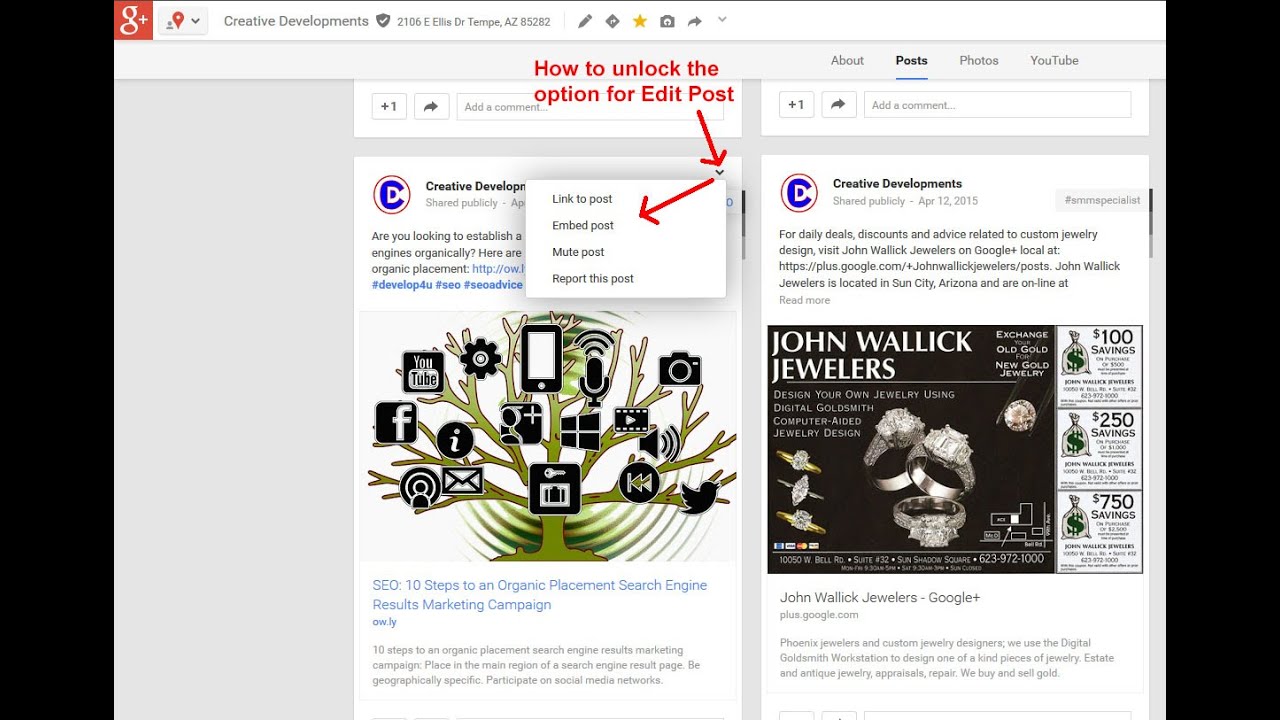This screenshot has width=1280, height=720.
Task: Switch to the Photos tab
Action: (x=978, y=60)
